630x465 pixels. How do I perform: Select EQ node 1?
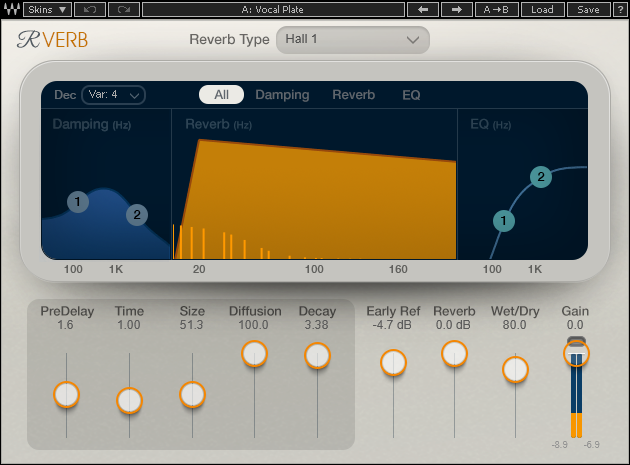504,221
